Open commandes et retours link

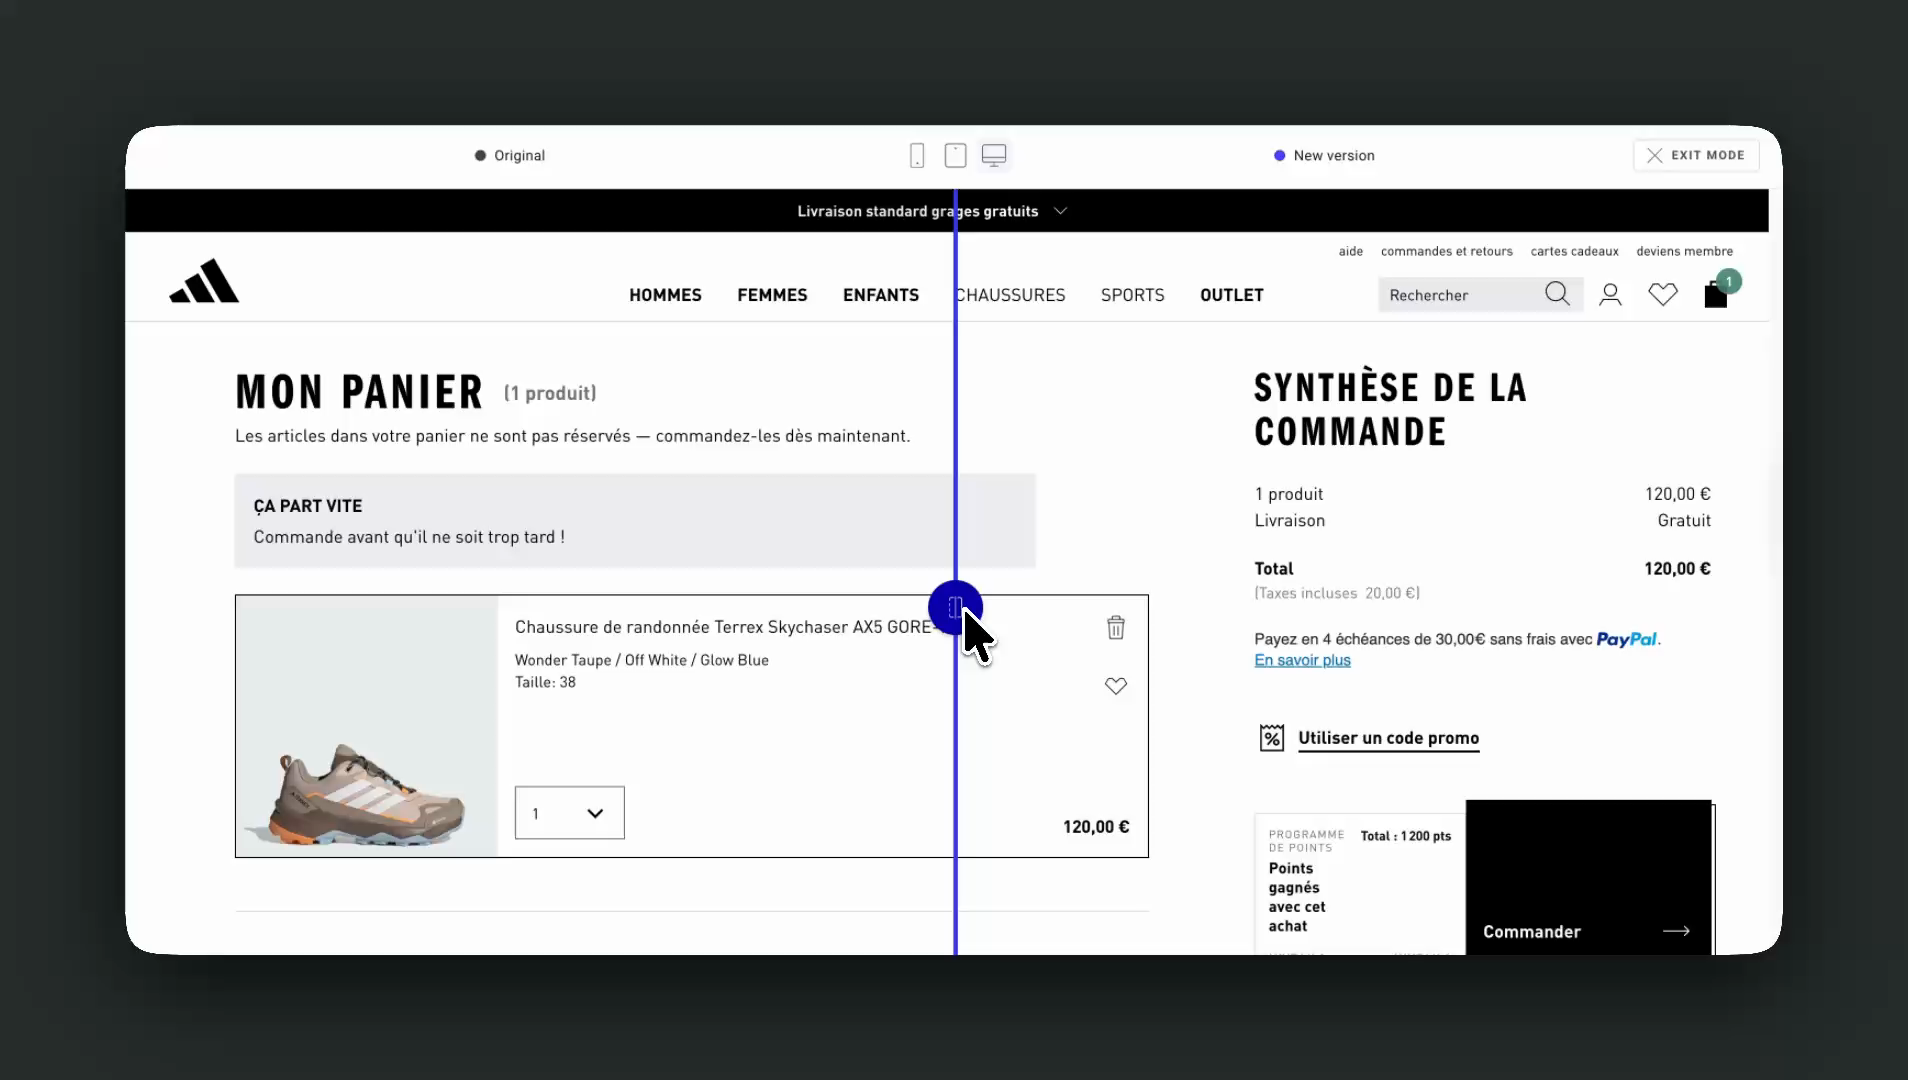point(1447,251)
